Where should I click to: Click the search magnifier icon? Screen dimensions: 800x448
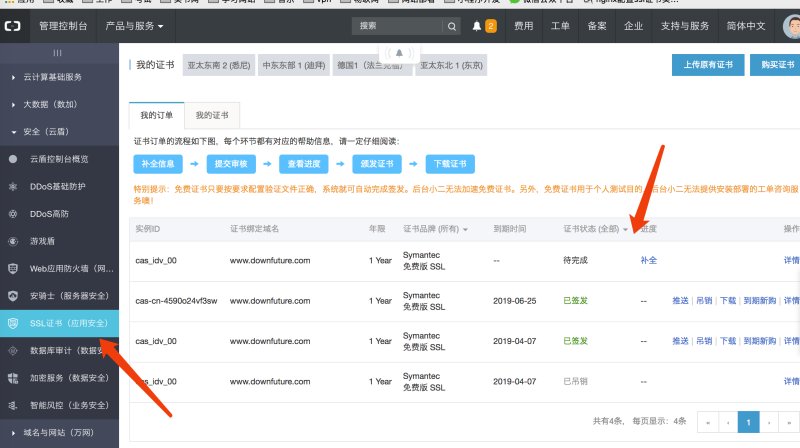452,27
